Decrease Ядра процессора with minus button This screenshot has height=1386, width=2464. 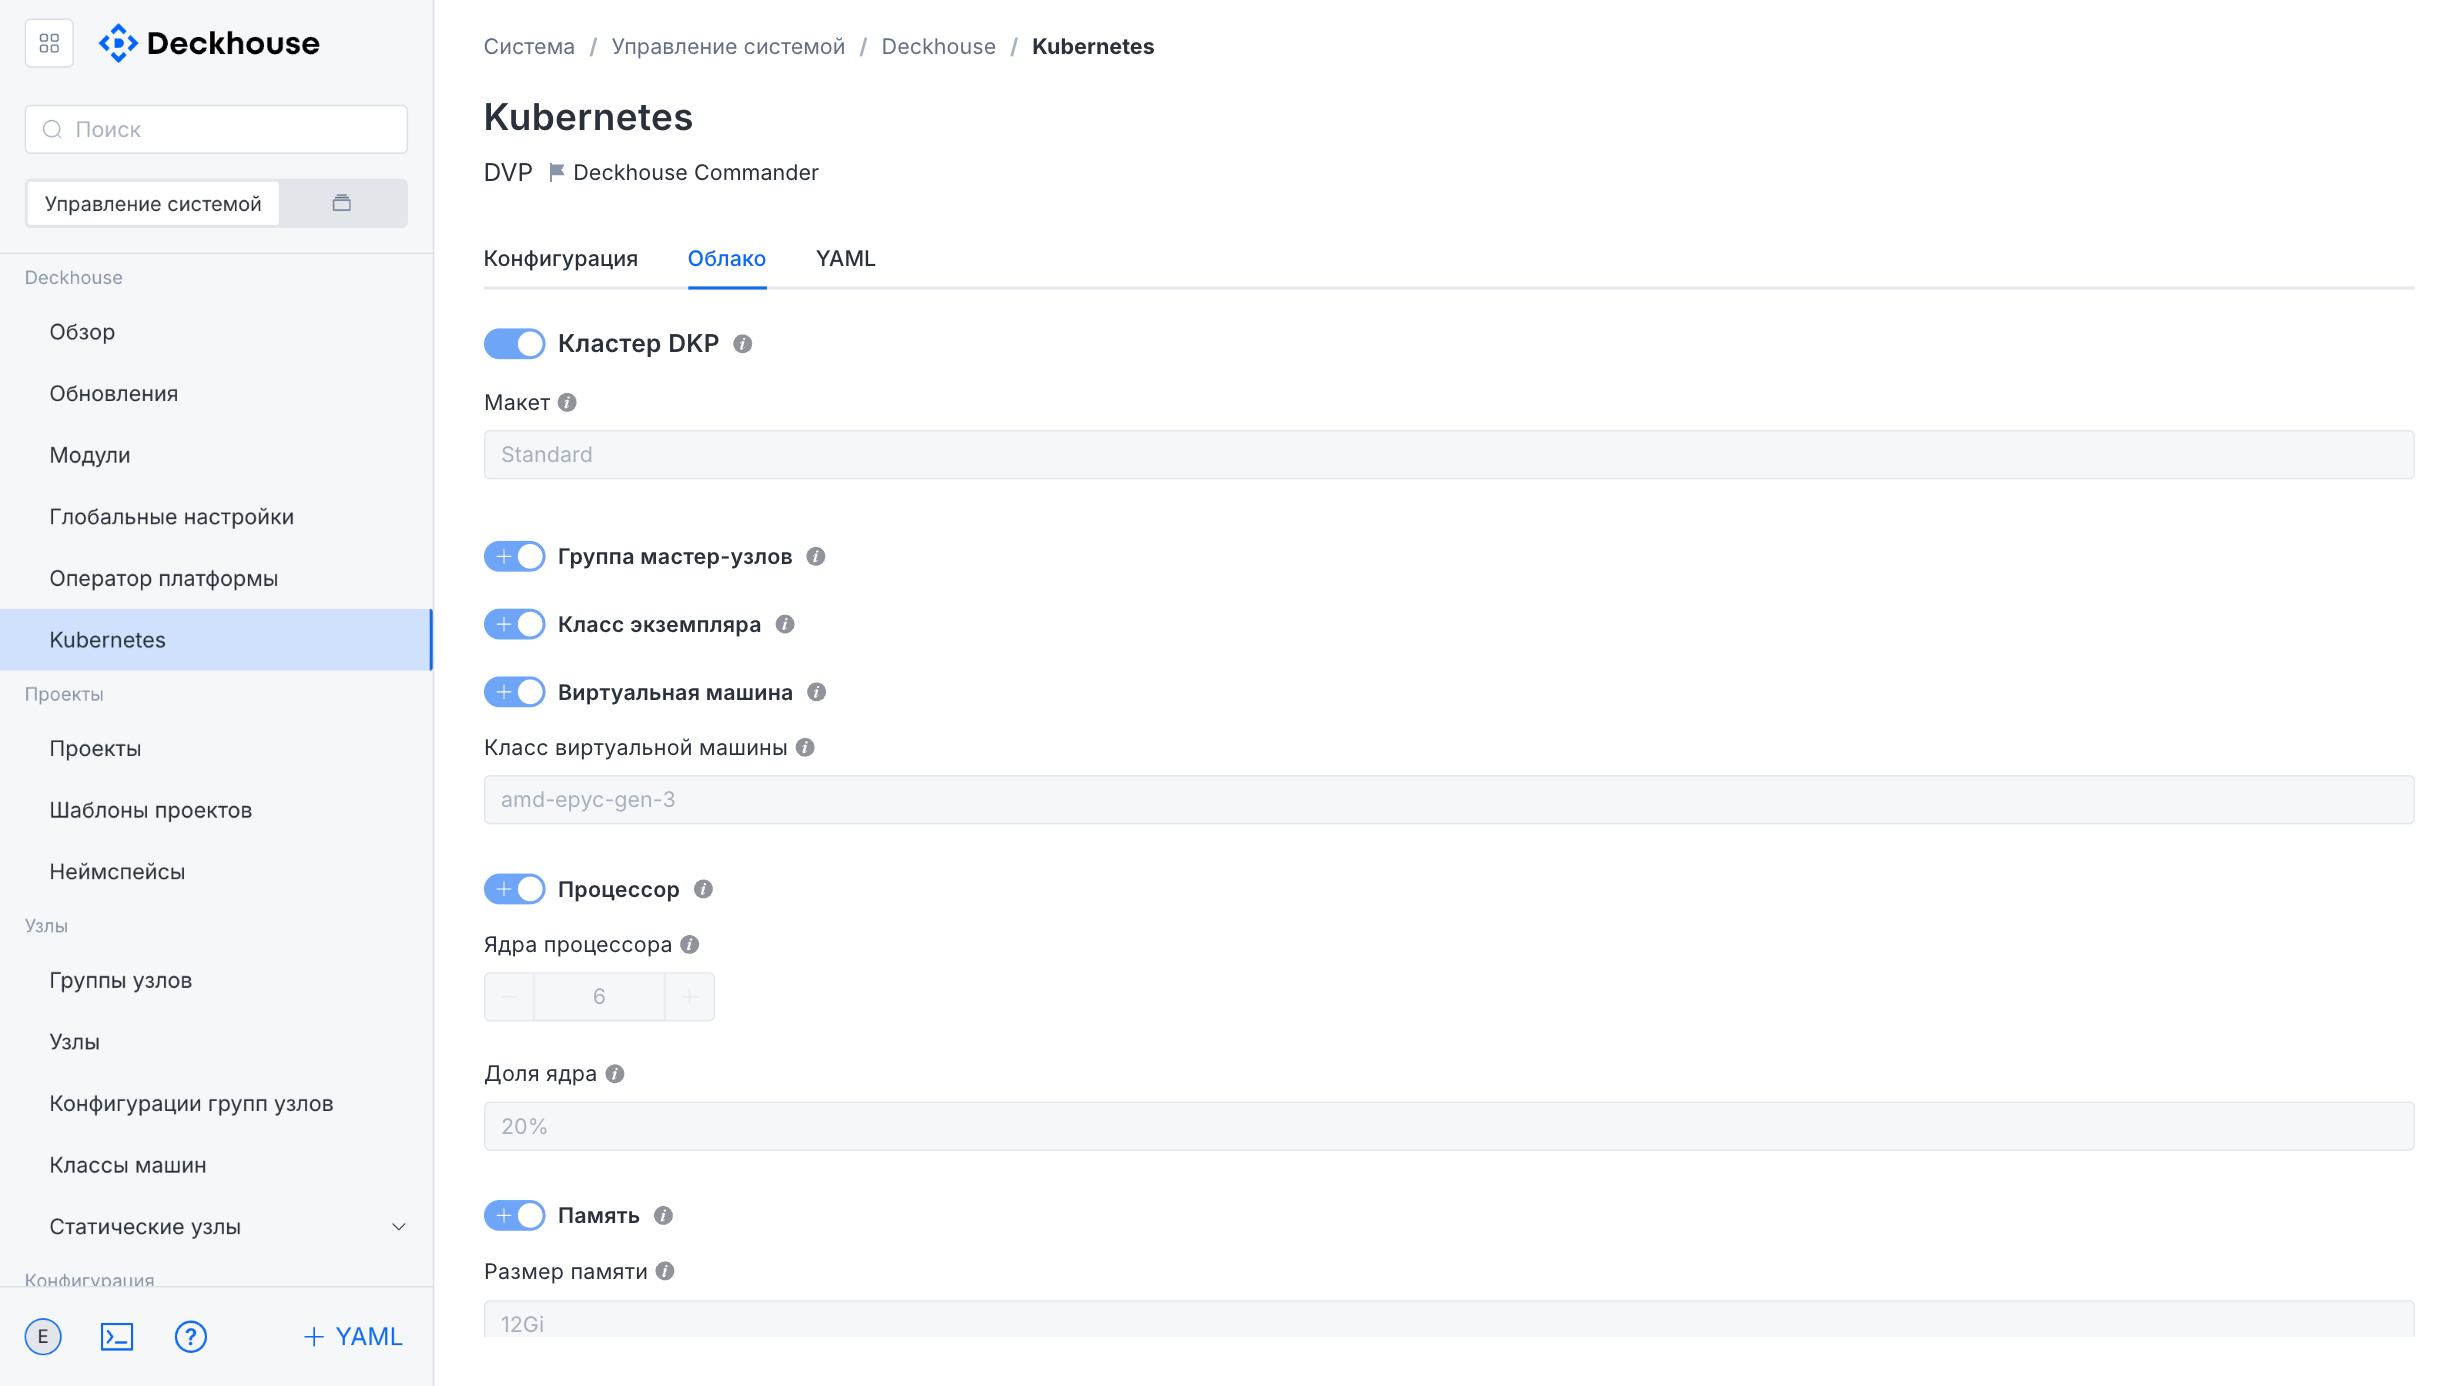tap(509, 997)
